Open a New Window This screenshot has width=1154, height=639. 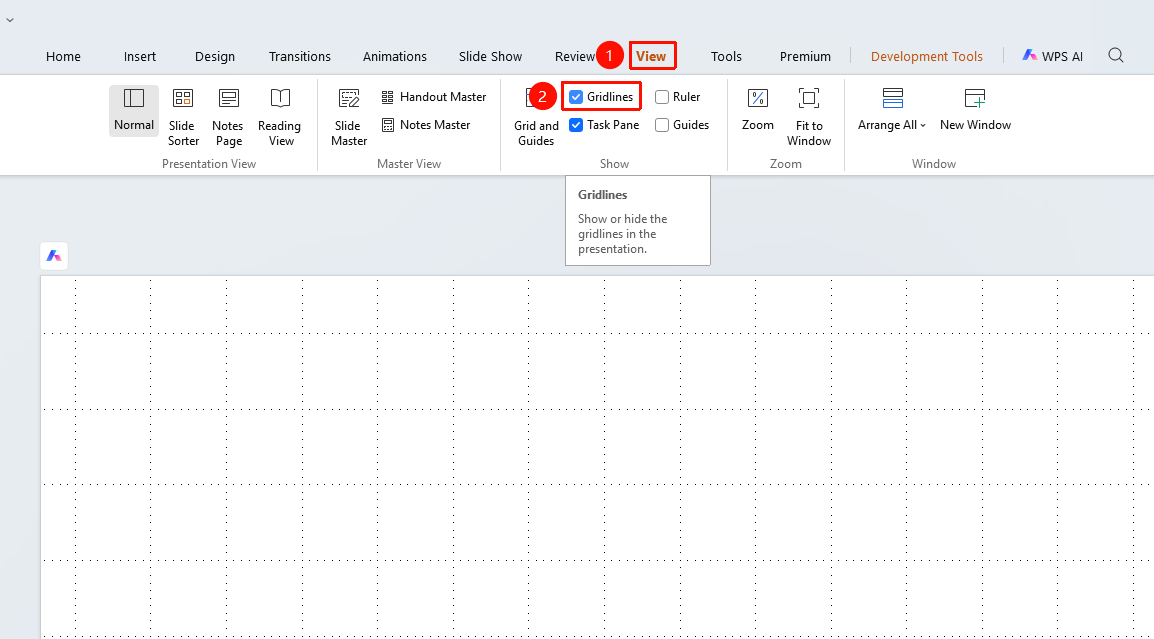(x=975, y=110)
